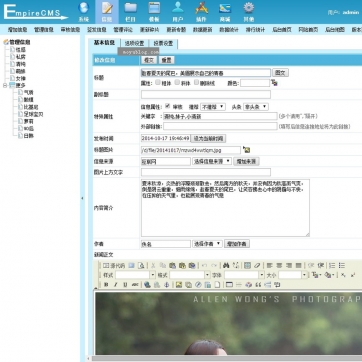
Task: Click the 图文 button beside the title
Action: [280, 73]
